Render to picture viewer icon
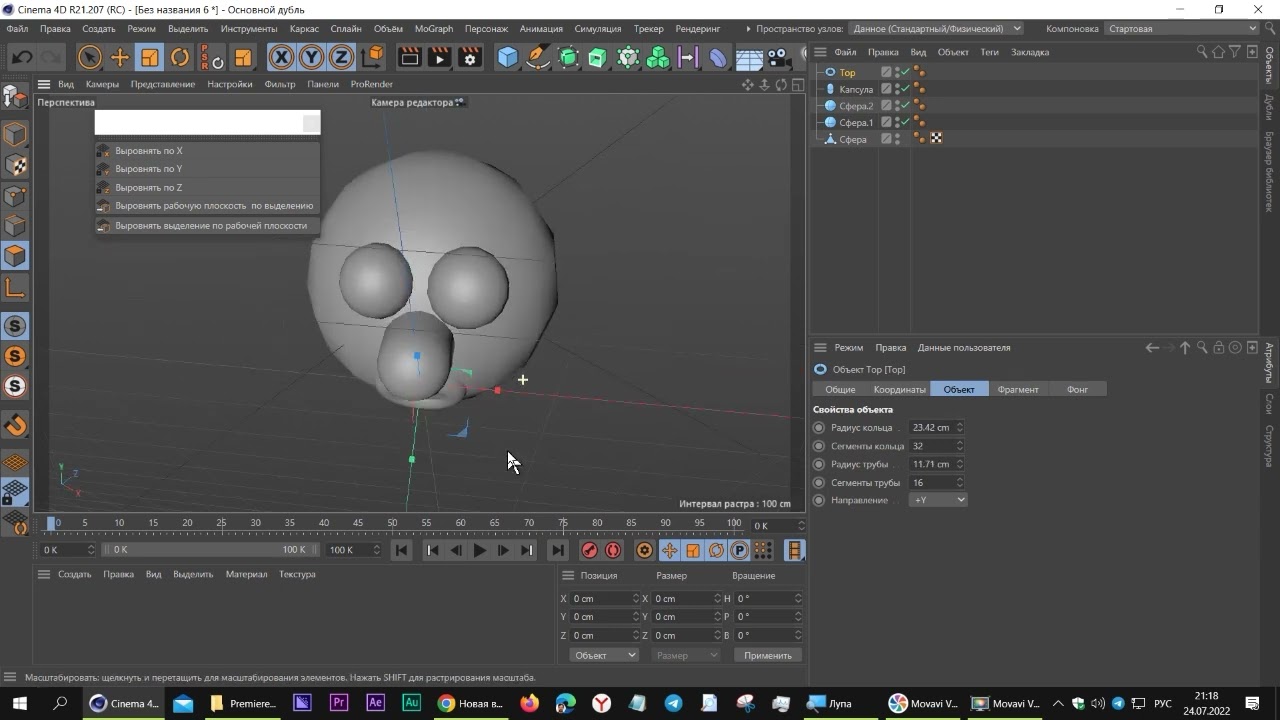 coord(440,58)
